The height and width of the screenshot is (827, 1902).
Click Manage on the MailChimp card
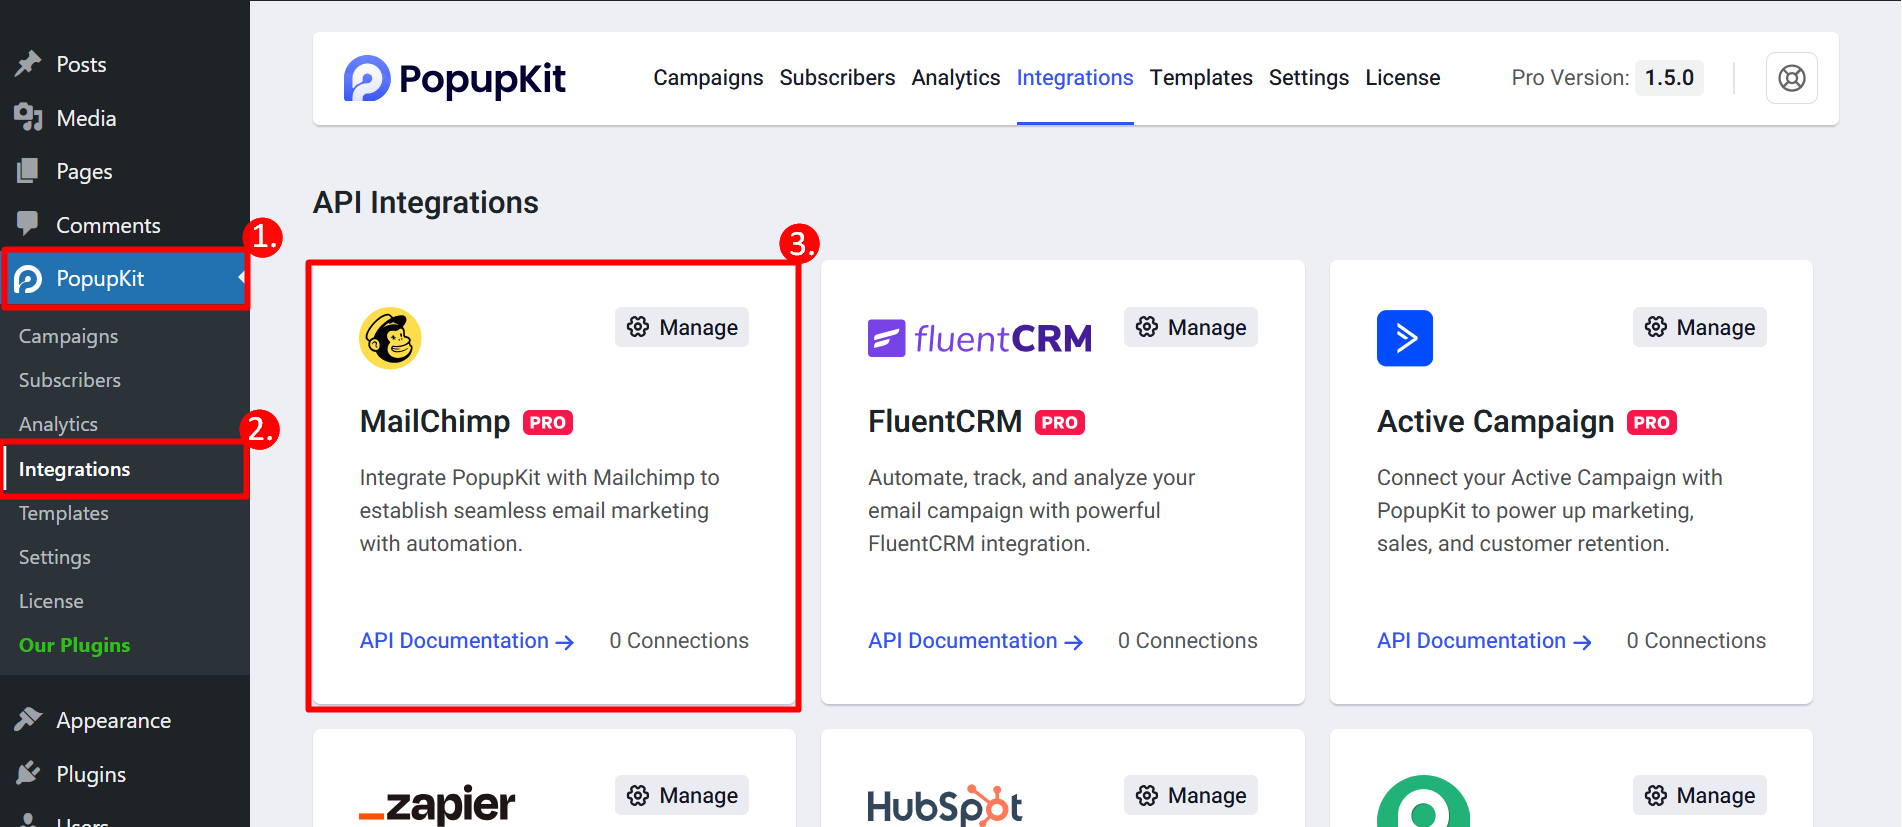[x=682, y=327]
